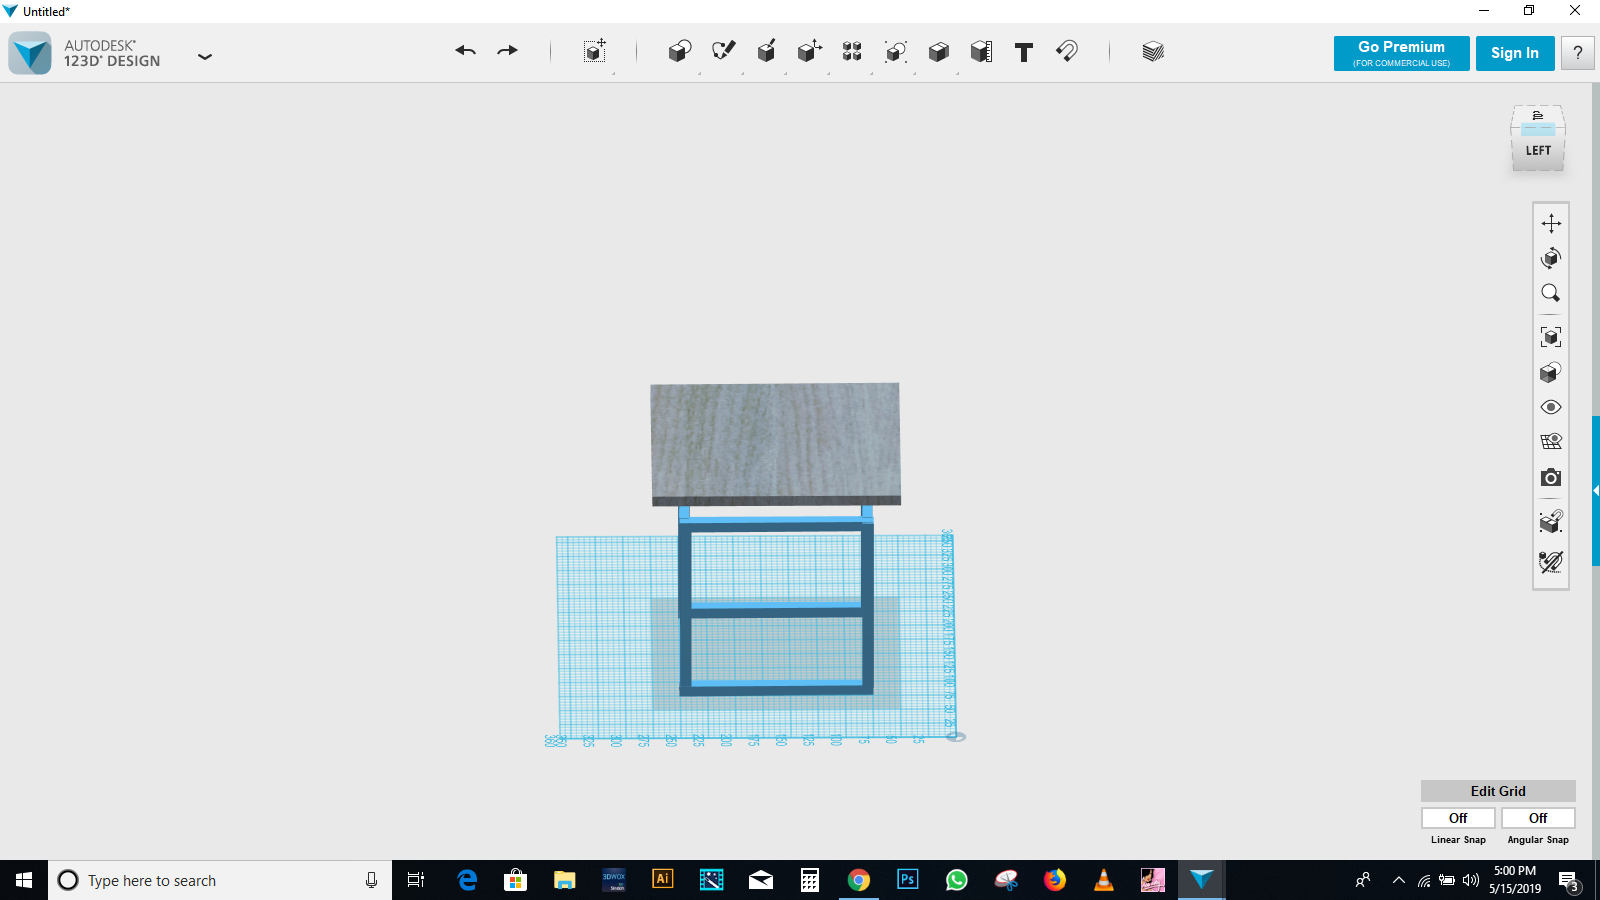
Task: Open Edit Grid settings
Action: pyautogui.click(x=1496, y=790)
